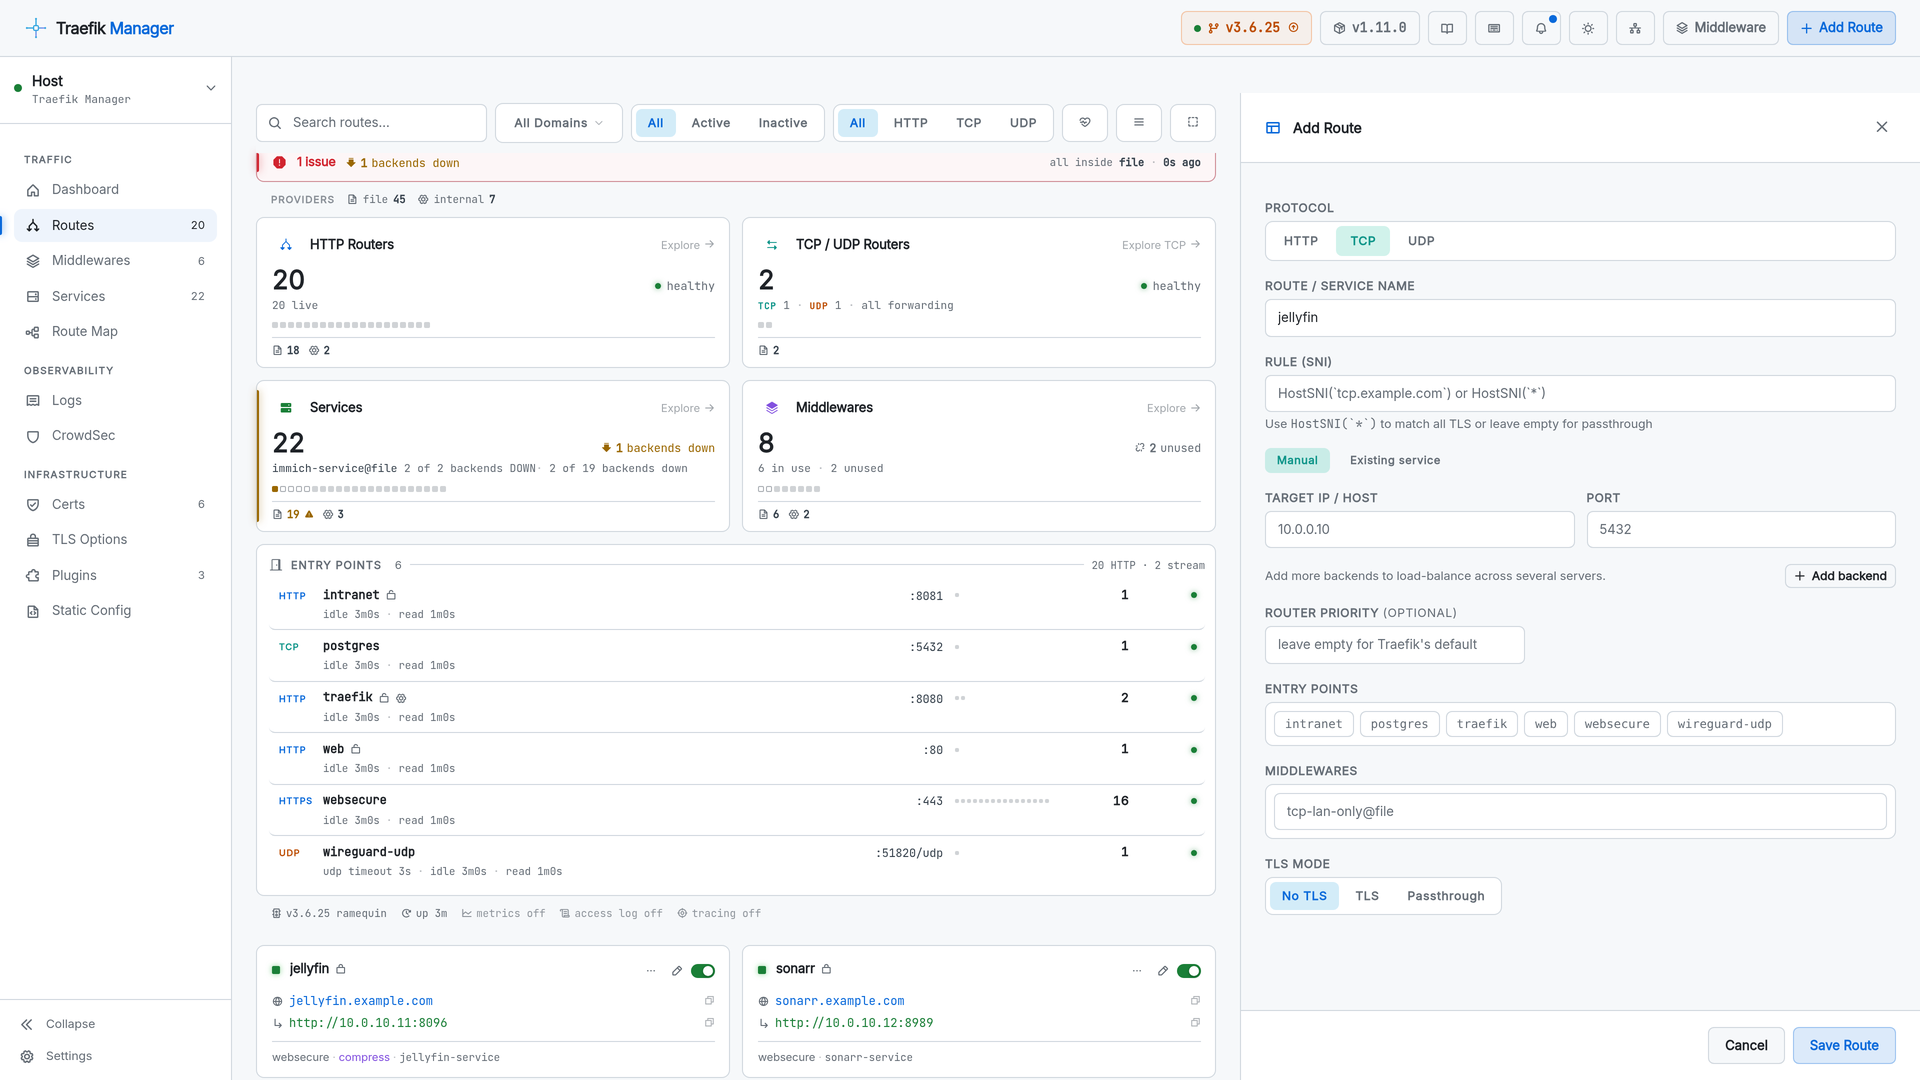Filter routes by HTTP protocol
The image size is (1920, 1080).
click(911, 123)
